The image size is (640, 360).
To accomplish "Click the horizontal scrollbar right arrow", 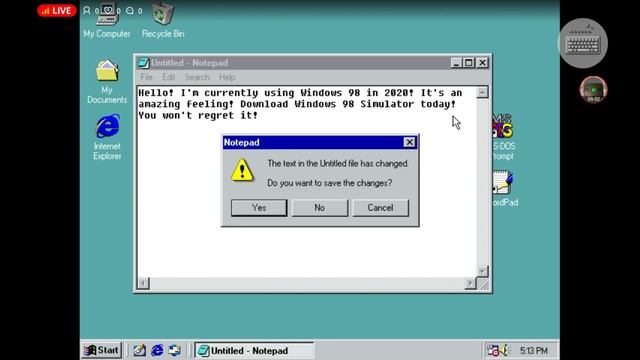I will (470, 283).
